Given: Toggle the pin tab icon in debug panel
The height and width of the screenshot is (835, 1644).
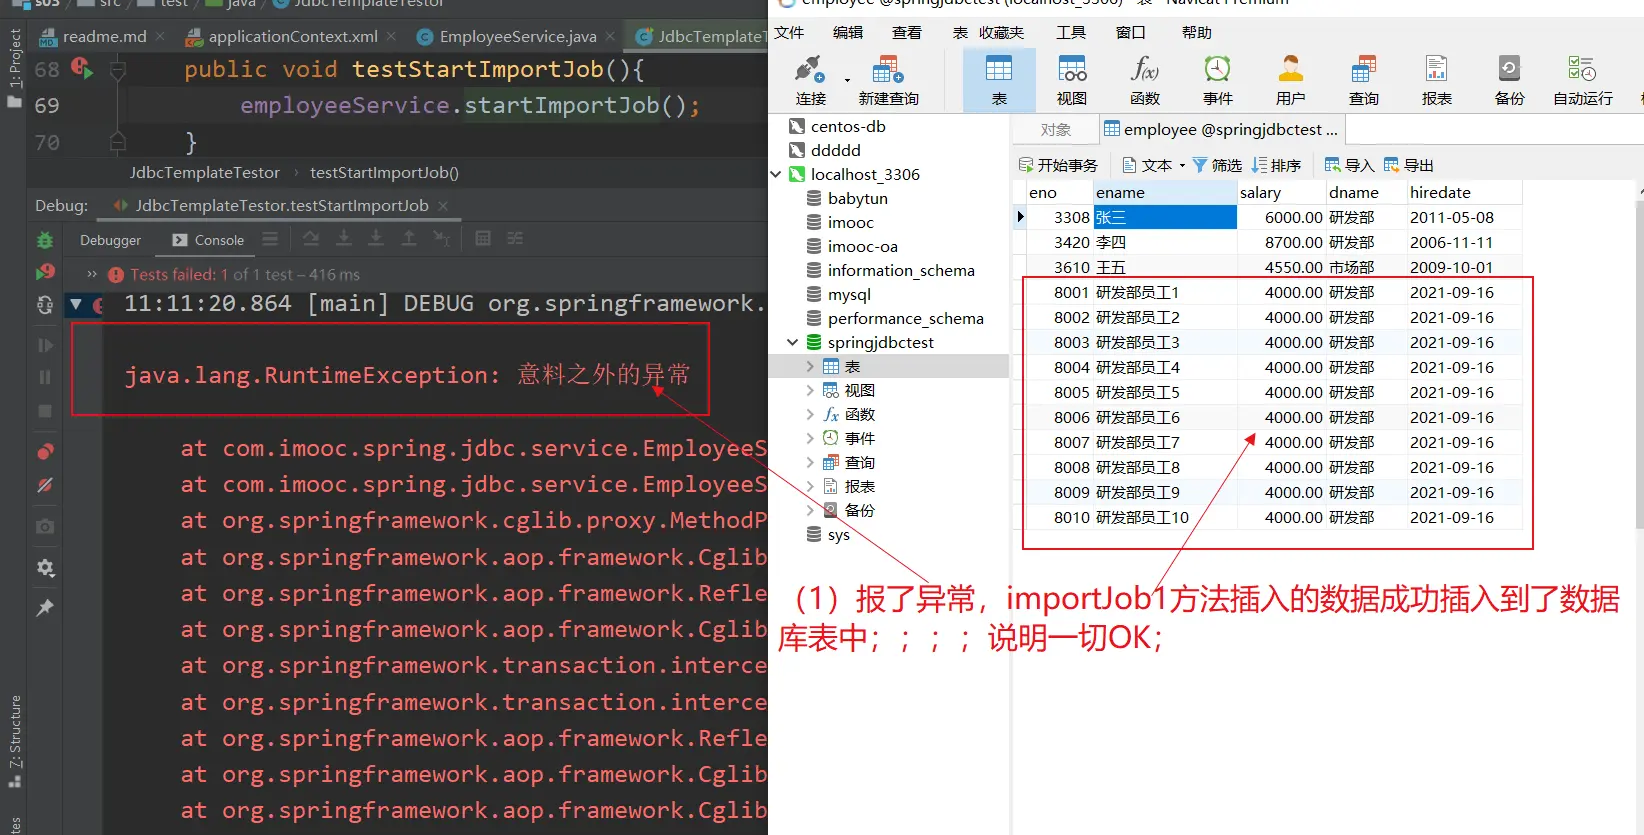Looking at the screenshot, I should (45, 608).
